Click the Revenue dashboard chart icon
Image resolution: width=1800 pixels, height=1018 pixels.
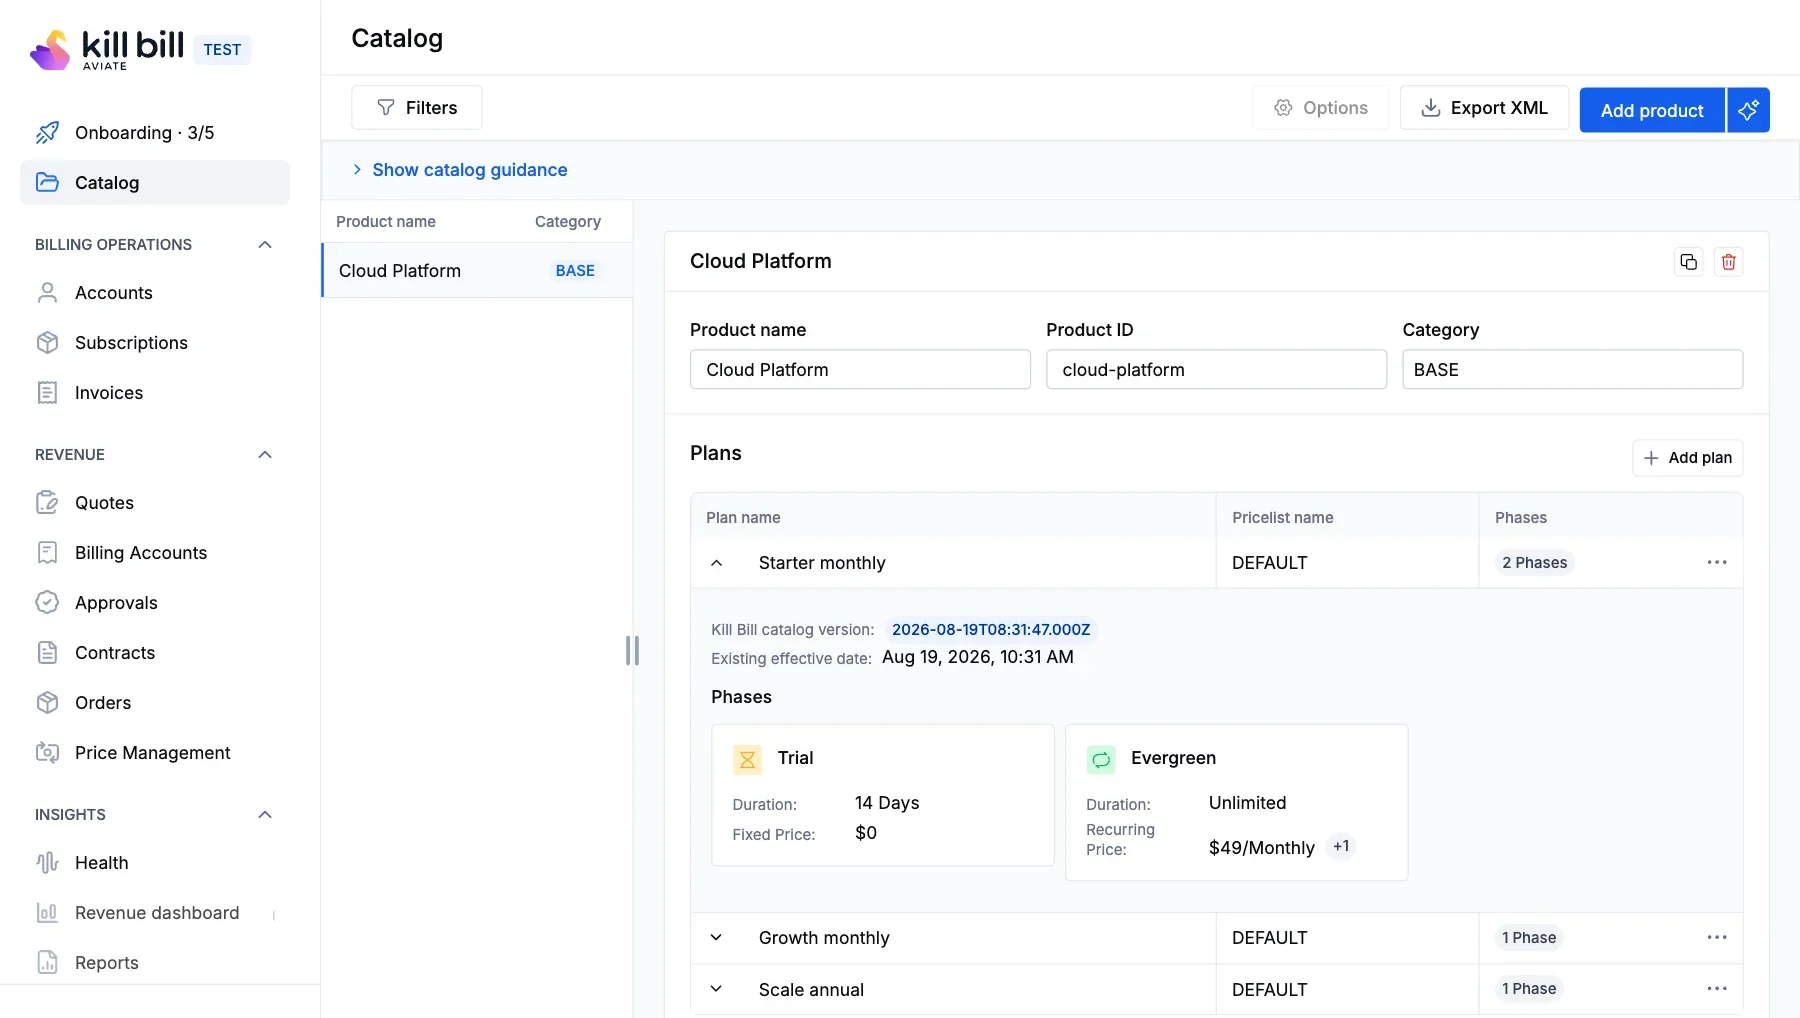(47, 913)
